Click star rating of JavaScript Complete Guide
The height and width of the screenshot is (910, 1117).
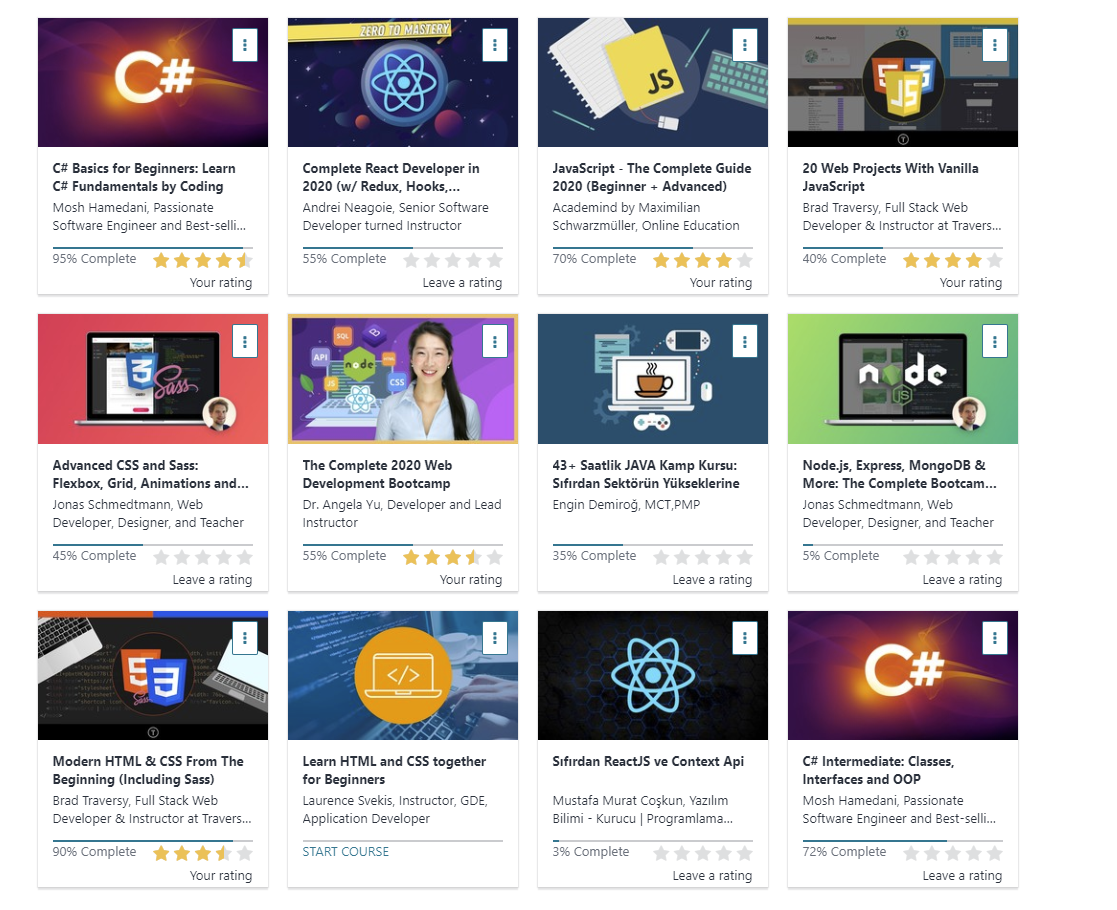703,260
